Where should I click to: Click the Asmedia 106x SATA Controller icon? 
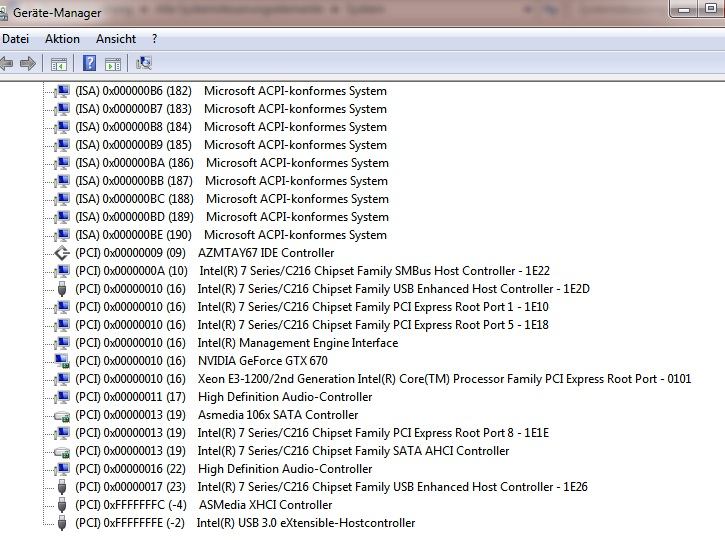tap(61, 416)
